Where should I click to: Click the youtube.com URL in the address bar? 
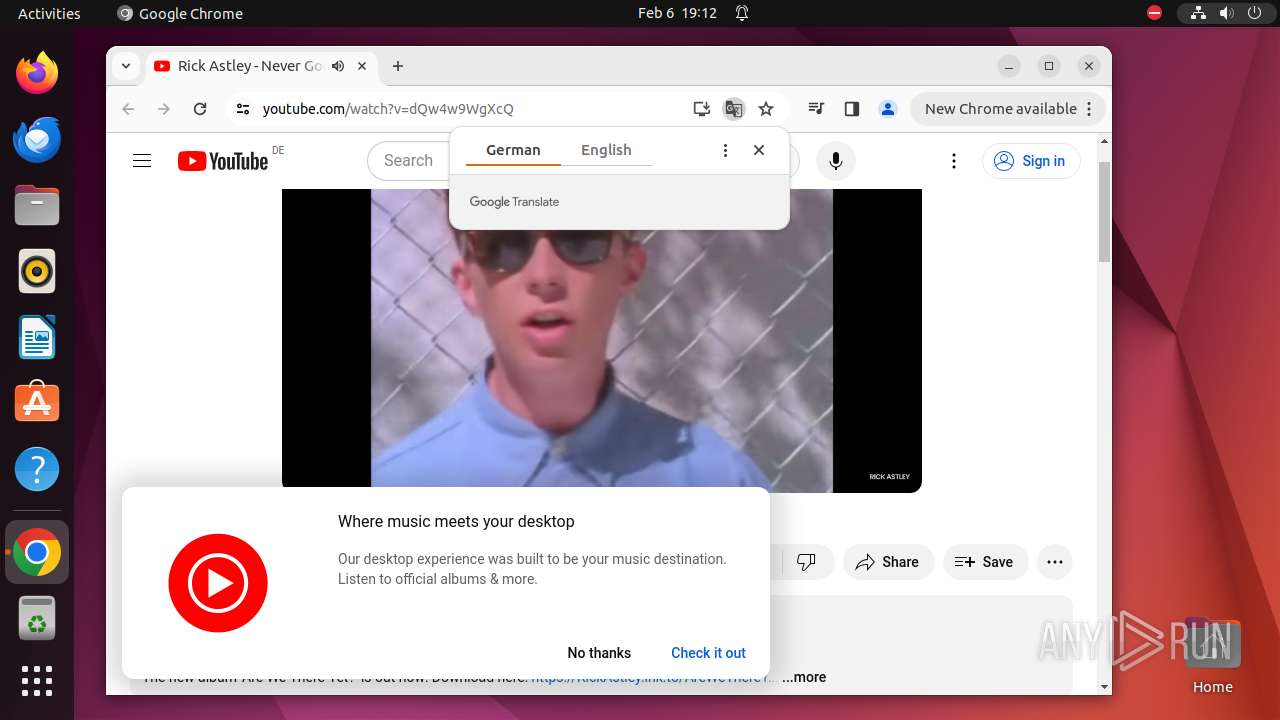pyautogui.click(x=388, y=109)
